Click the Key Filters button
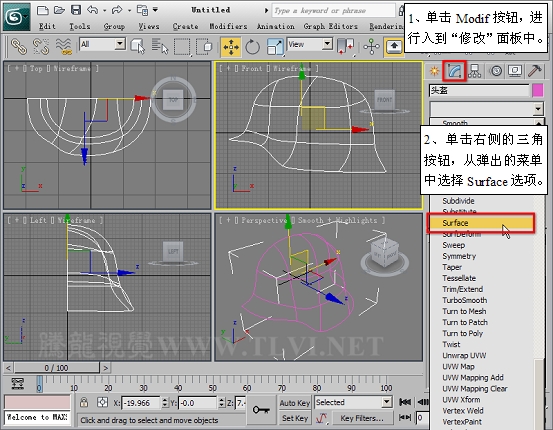This screenshot has width=553, height=430. [x=362, y=418]
